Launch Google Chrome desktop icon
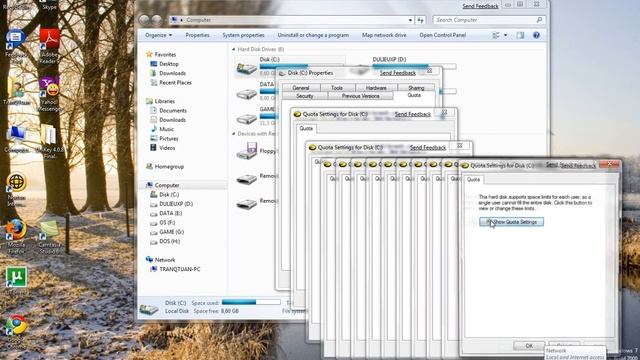Viewport: 640px width, 360px height. pyautogui.click(x=16, y=331)
